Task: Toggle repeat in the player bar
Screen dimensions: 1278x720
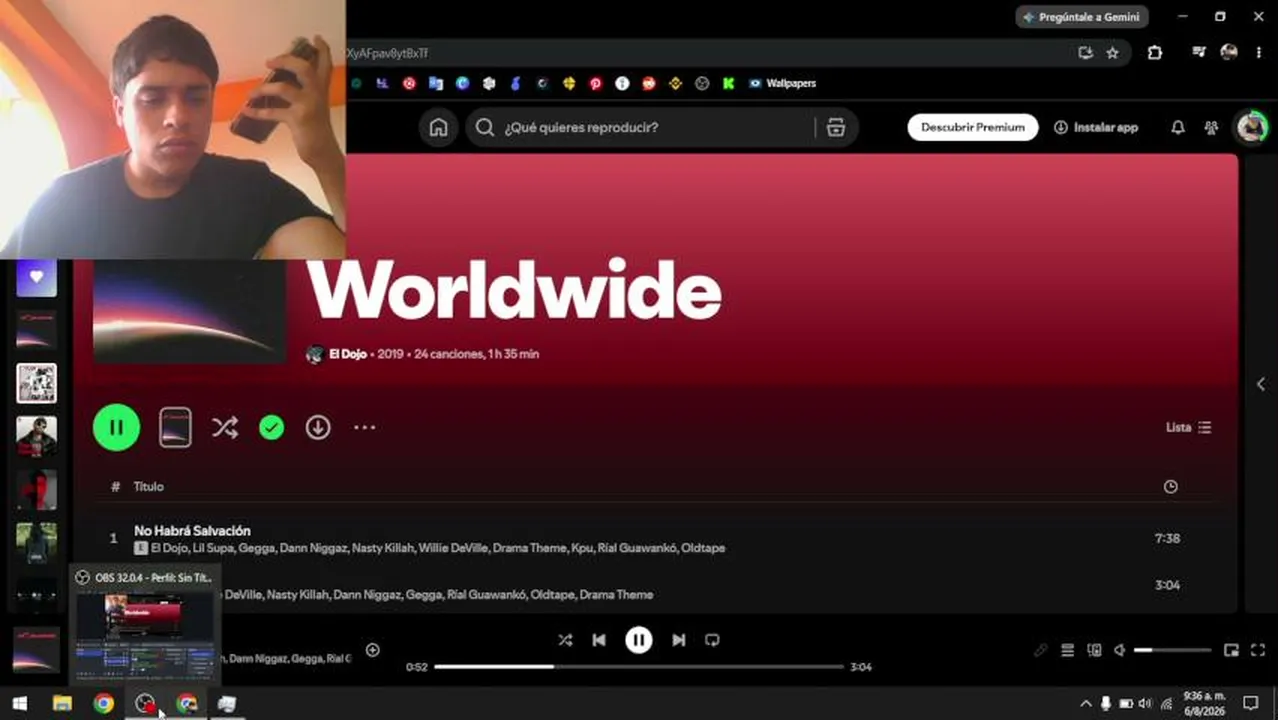Action: click(x=712, y=640)
